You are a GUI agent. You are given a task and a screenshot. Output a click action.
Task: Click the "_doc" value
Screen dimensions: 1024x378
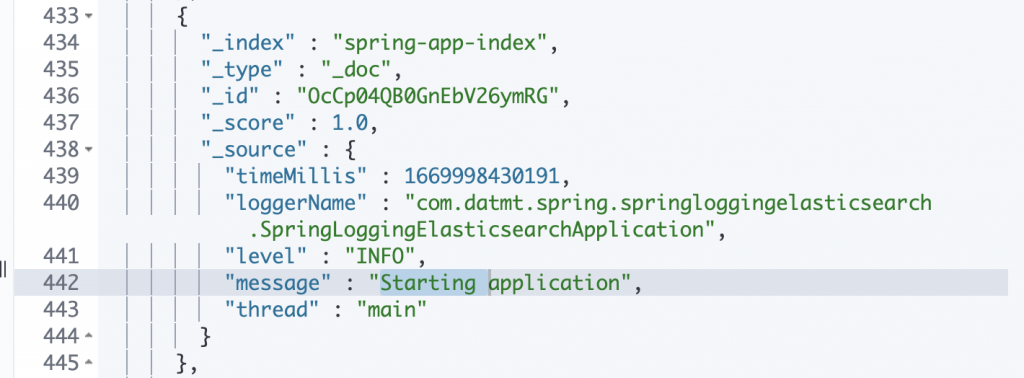(x=355, y=70)
